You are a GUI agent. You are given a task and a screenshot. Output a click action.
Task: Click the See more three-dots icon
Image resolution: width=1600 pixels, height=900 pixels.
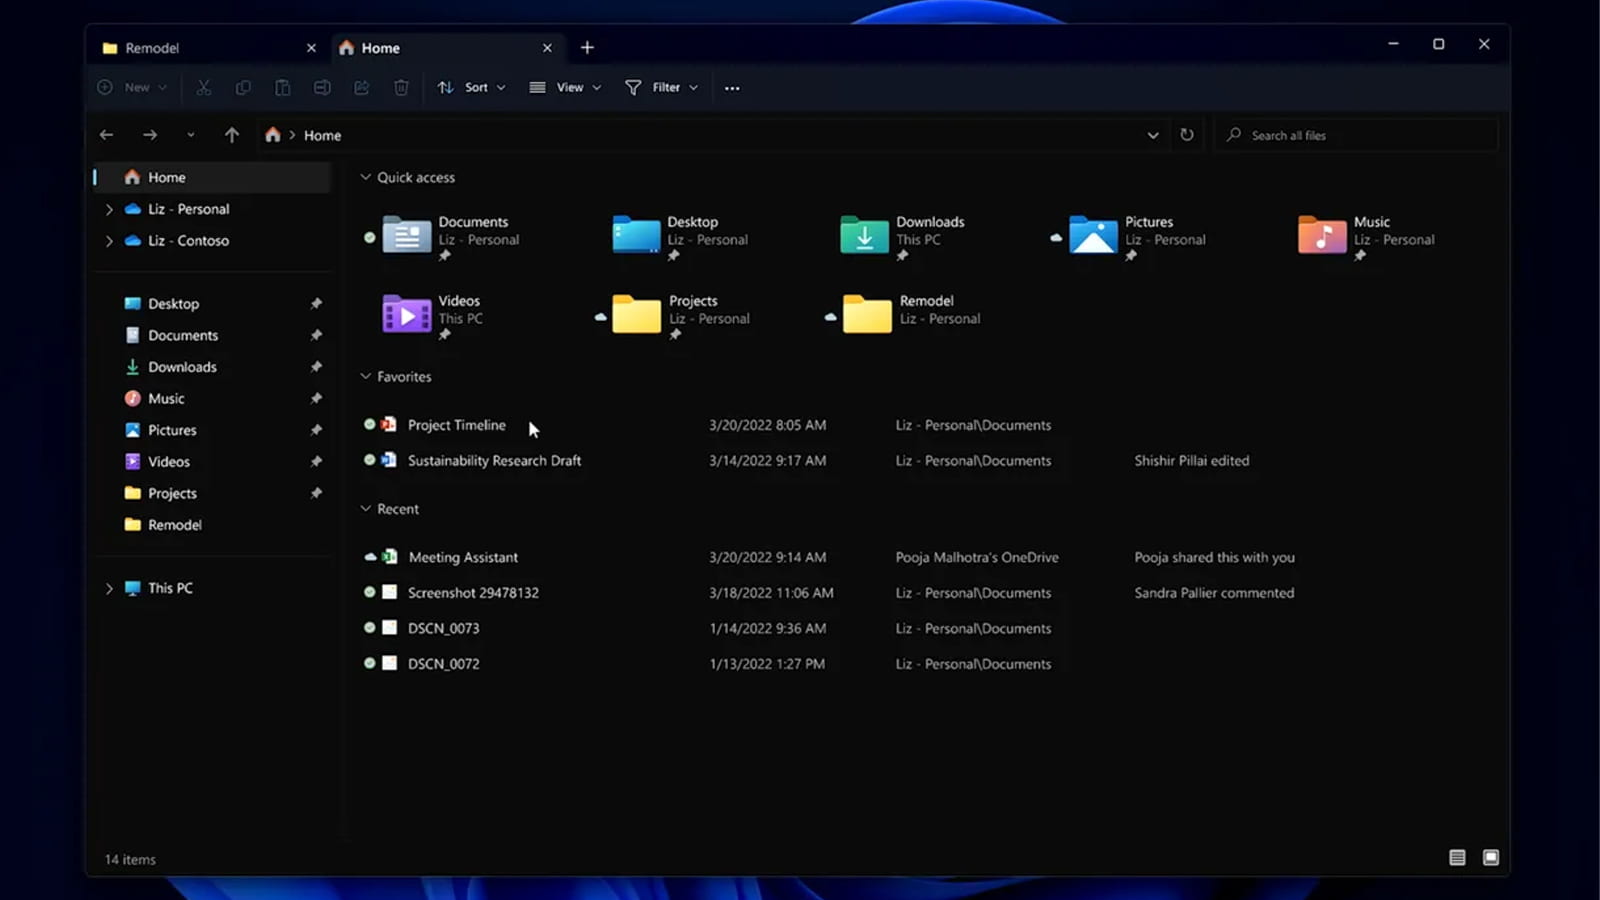click(x=732, y=88)
